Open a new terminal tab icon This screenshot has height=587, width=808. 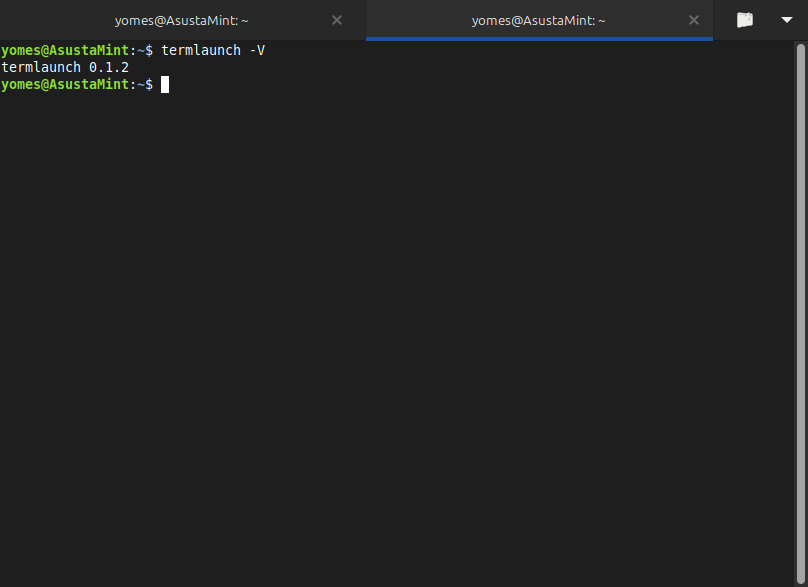(745, 20)
